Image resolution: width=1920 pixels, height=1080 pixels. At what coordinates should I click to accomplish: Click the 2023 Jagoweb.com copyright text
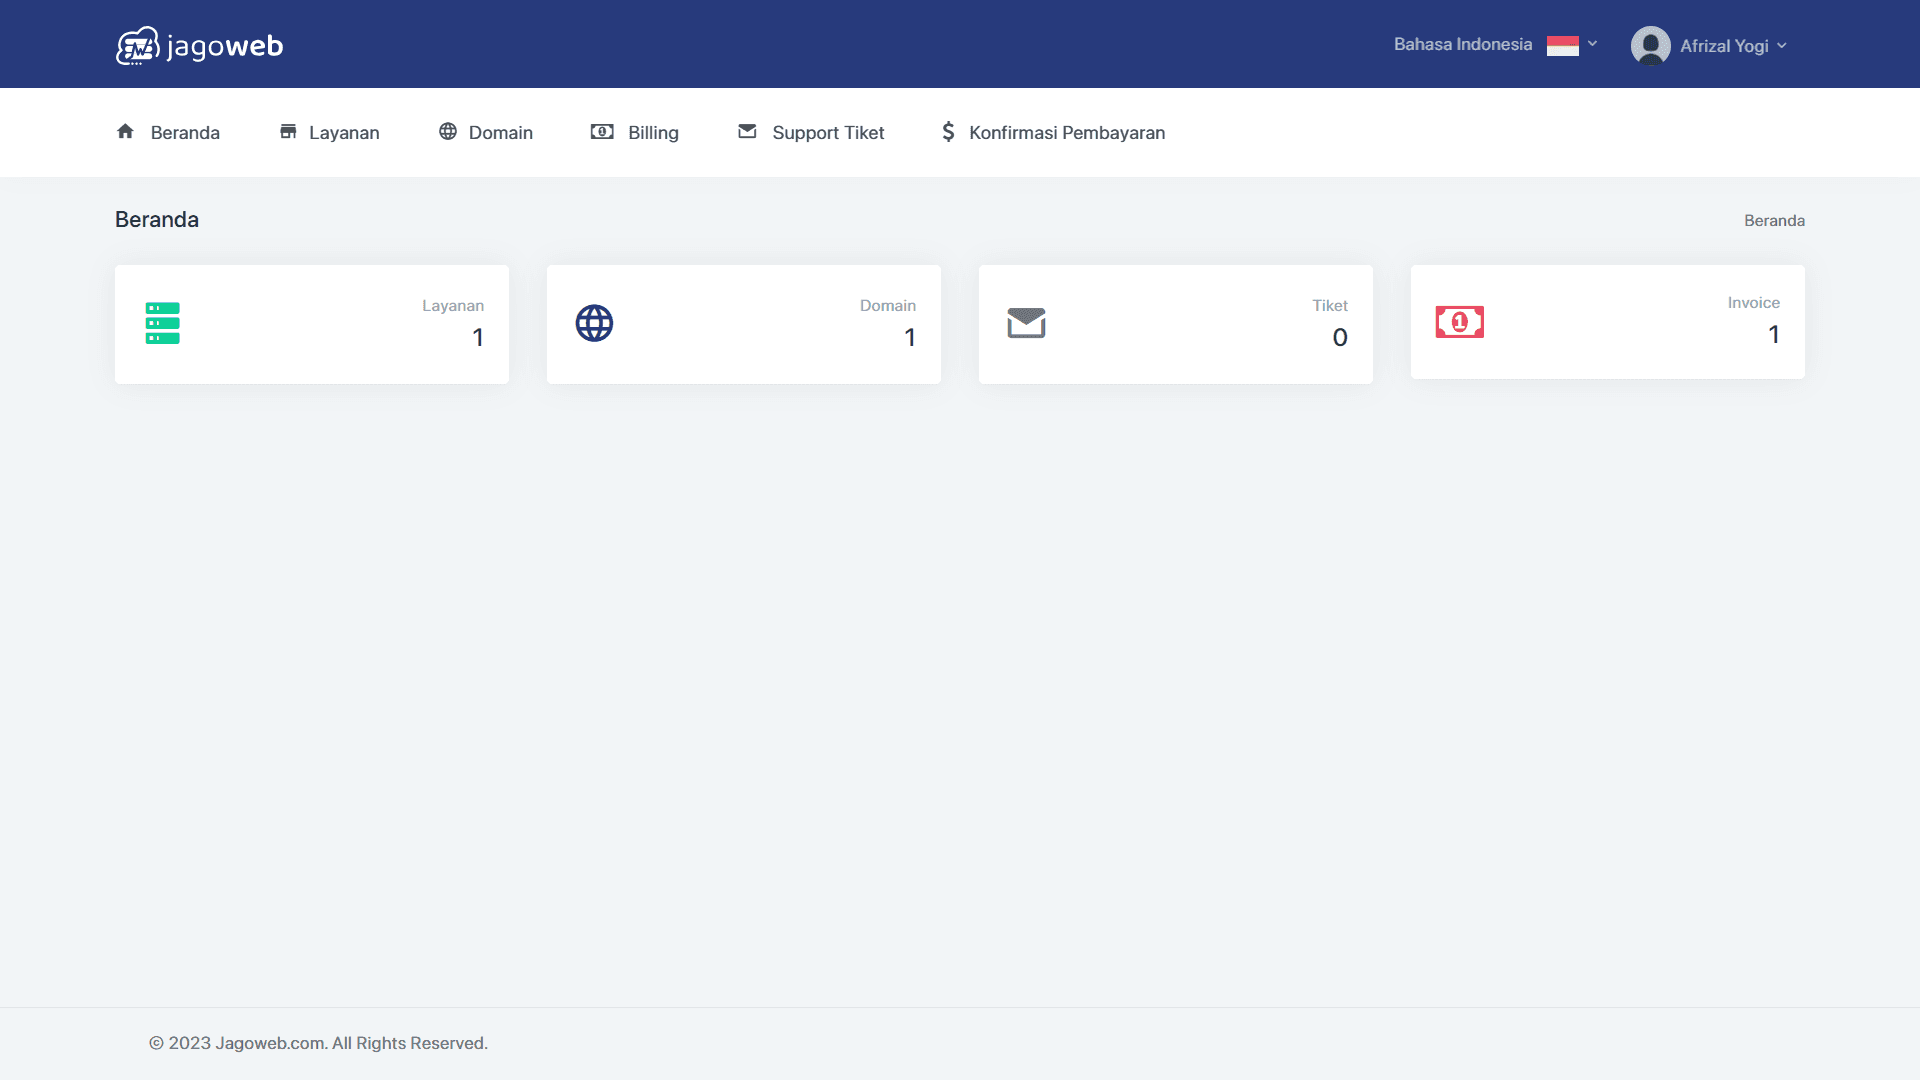tap(318, 1043)
